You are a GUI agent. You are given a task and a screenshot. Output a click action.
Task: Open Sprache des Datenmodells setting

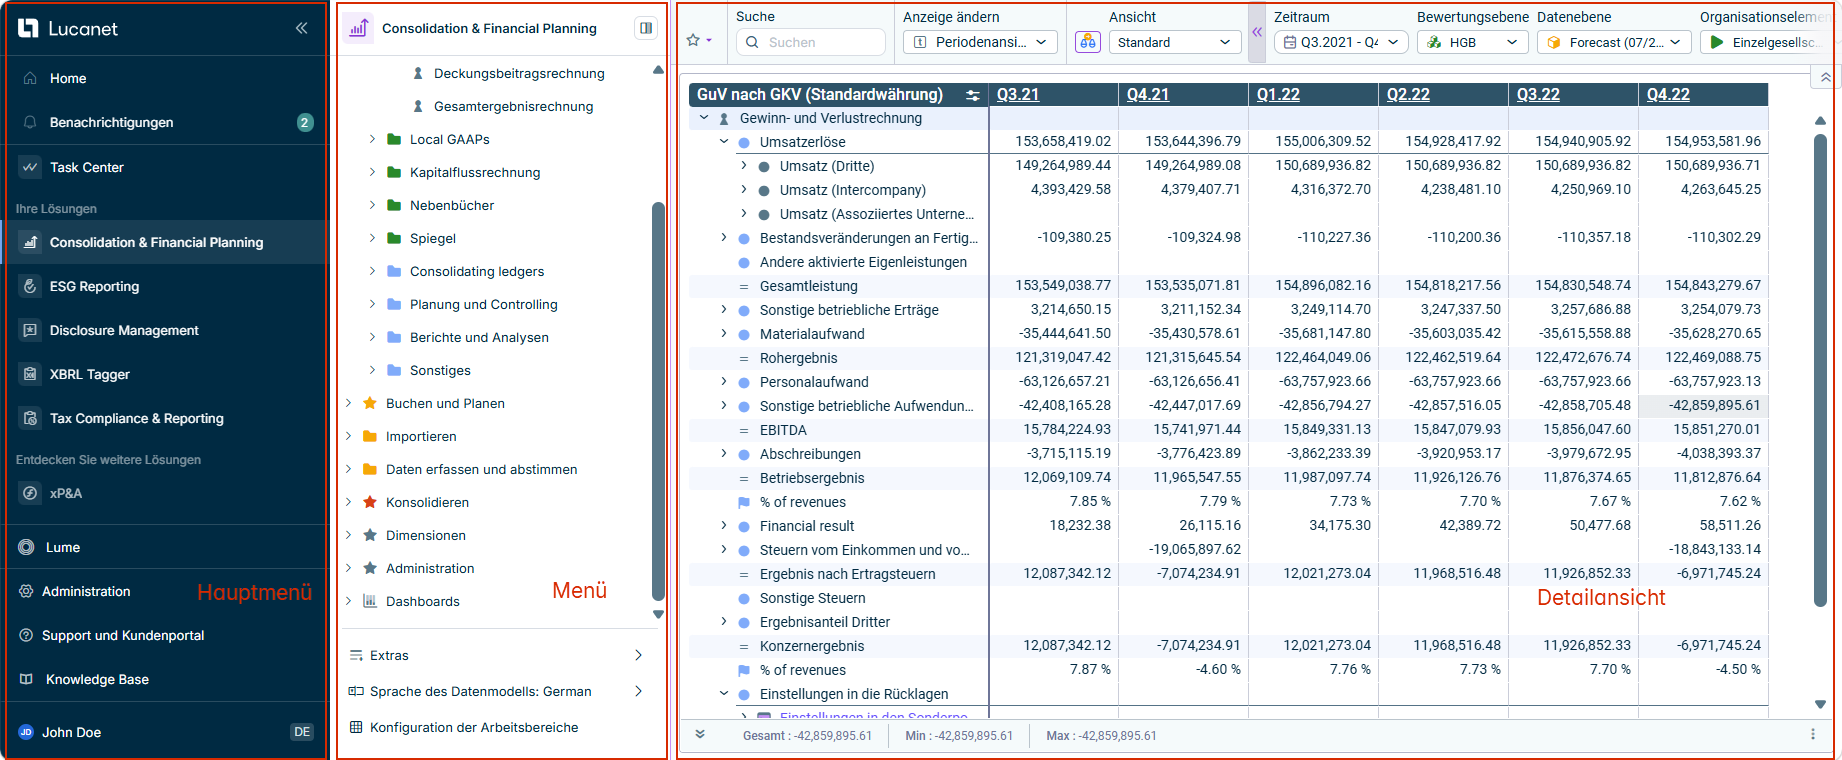click(496, 691)
